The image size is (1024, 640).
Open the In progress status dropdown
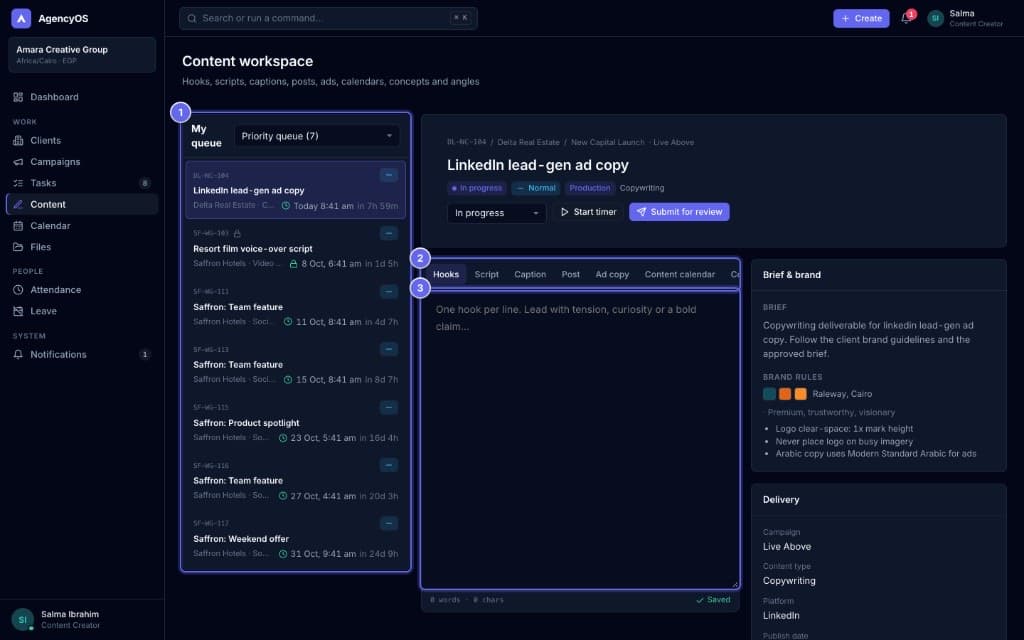[x=496, y=212]
